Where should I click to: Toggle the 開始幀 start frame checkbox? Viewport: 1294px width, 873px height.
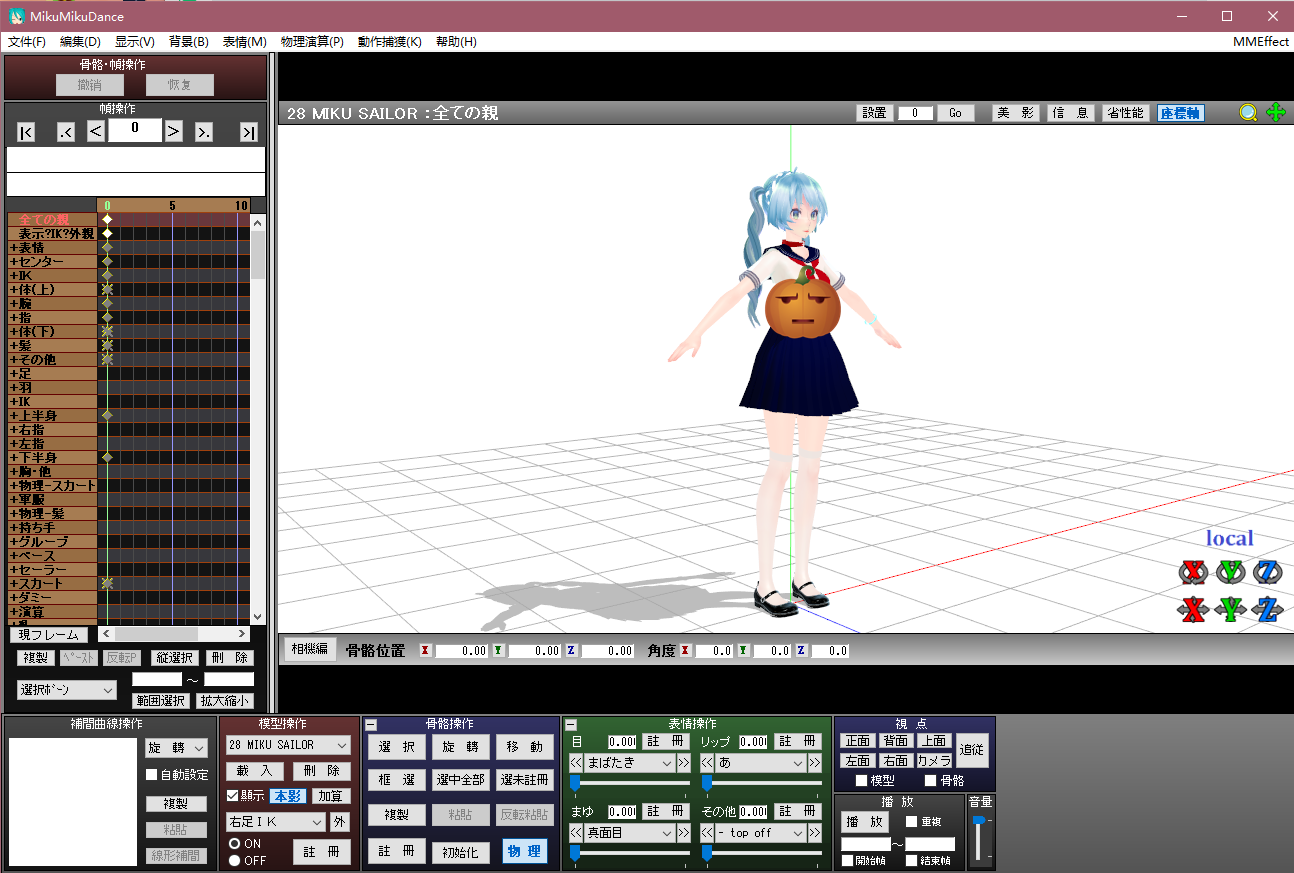(848, 860)
